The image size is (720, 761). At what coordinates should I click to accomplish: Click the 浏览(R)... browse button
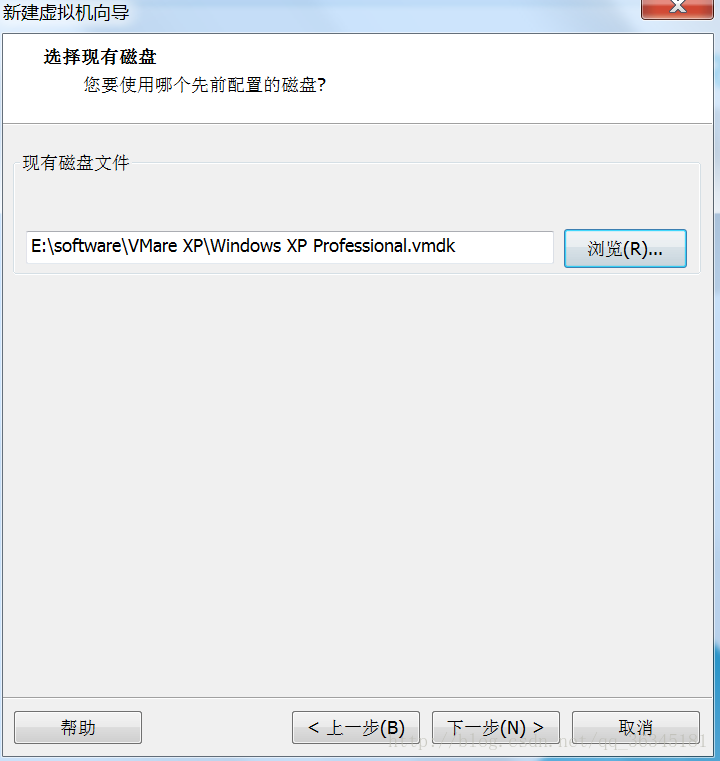tap(625, 248)
